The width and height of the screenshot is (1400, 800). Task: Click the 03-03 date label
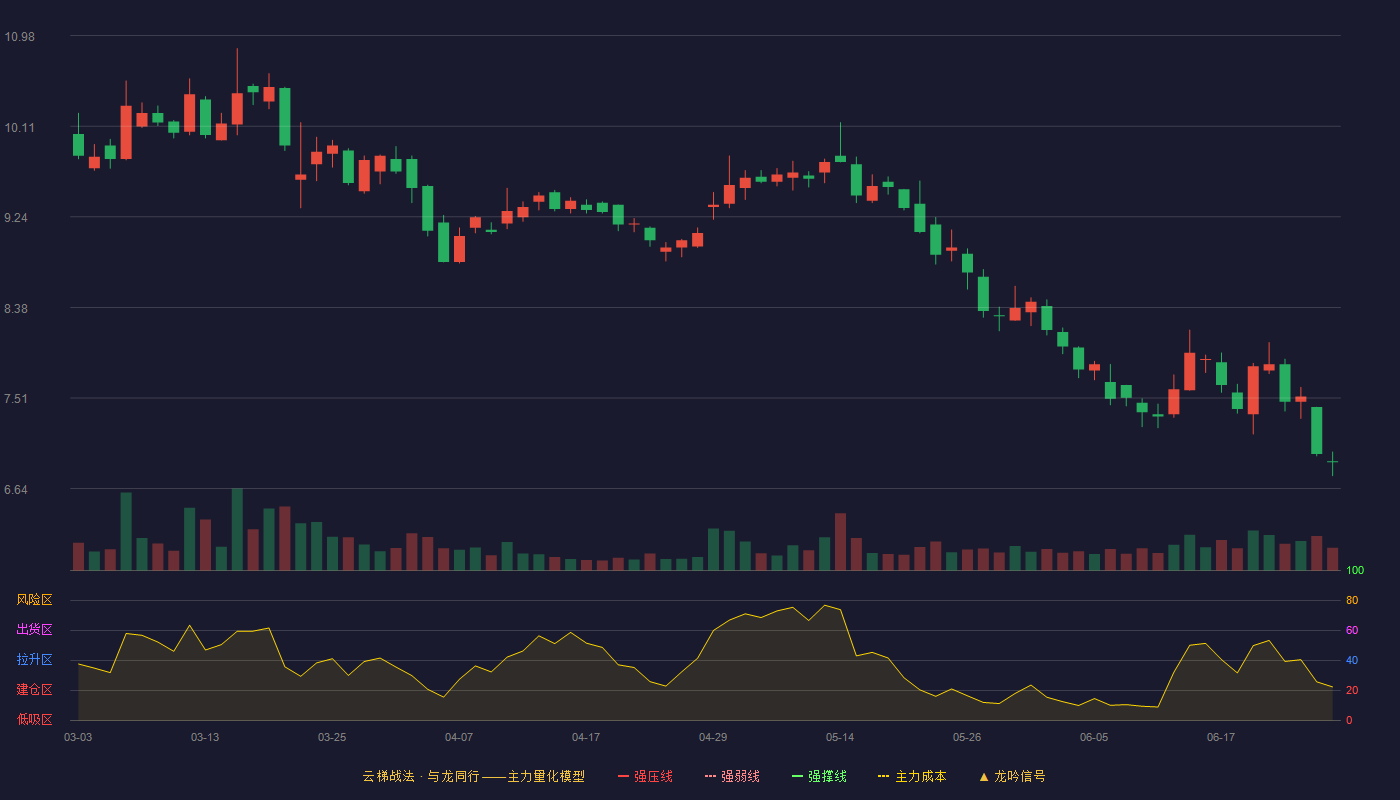coord(78,737)
